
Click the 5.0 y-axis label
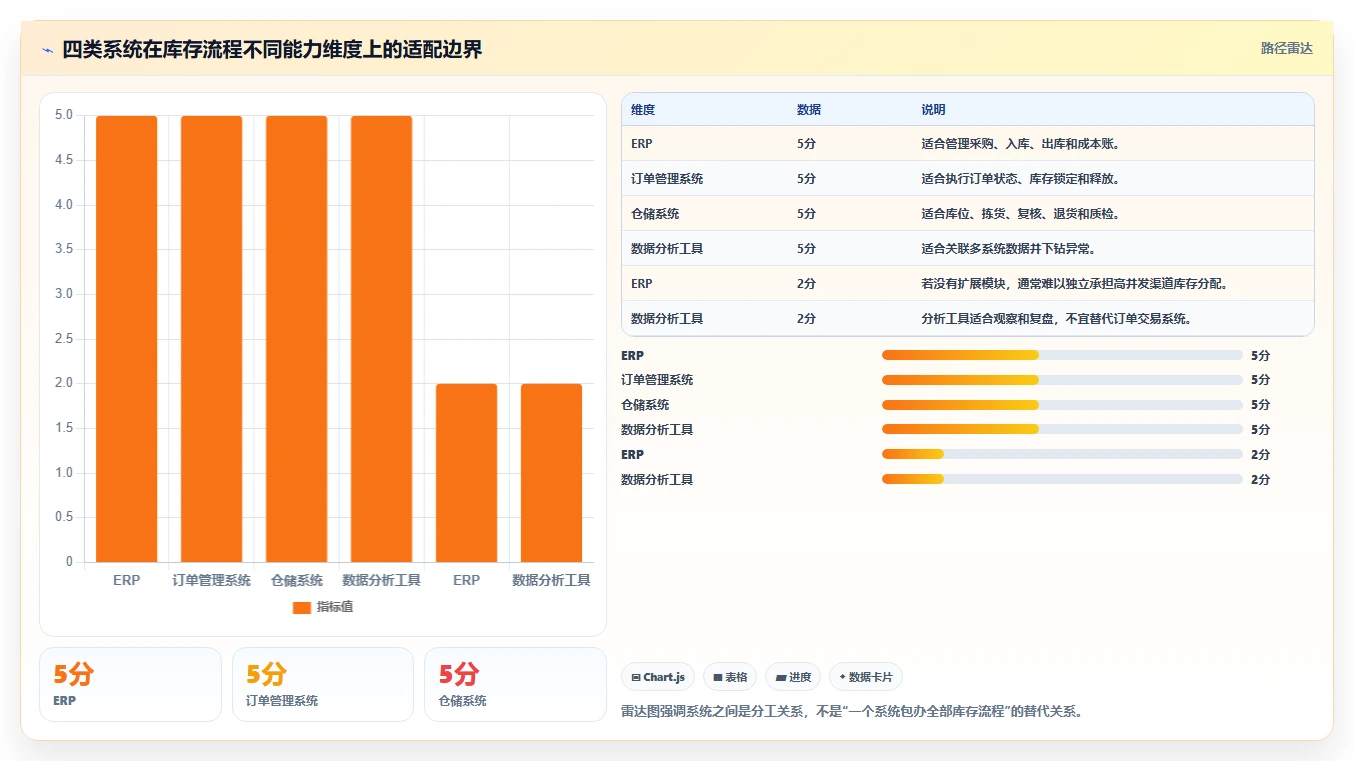tap(63, 115)
